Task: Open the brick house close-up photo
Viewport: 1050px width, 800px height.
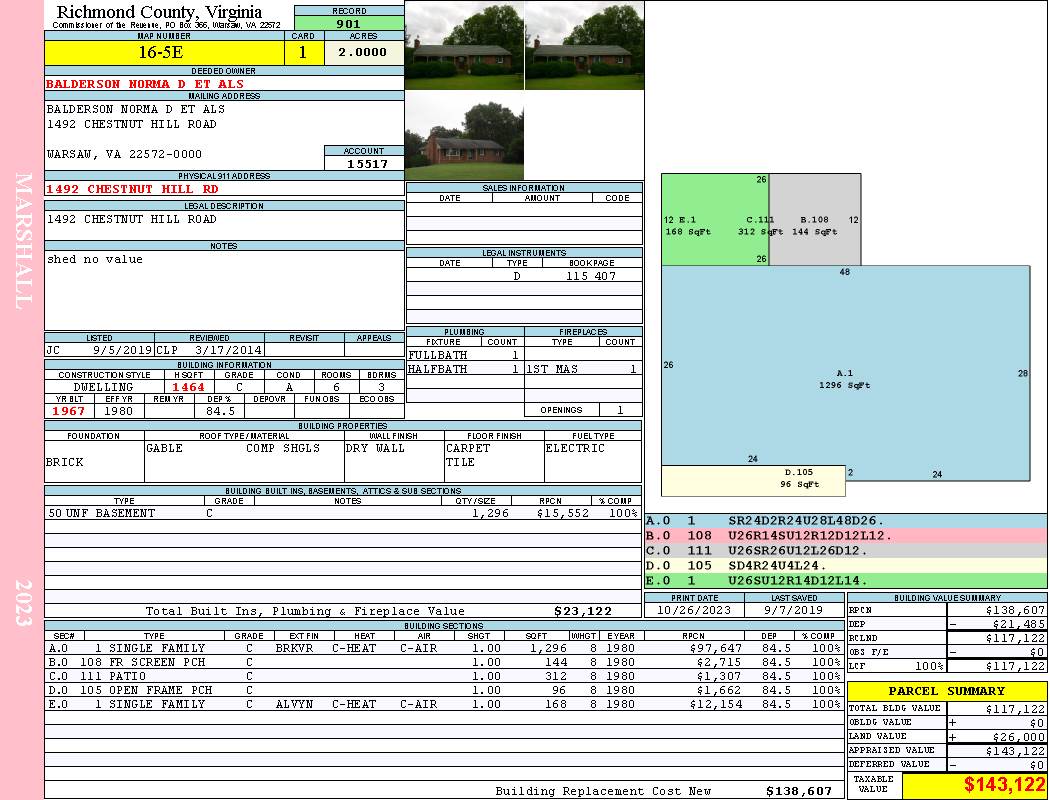Action: tap(463, 137)
